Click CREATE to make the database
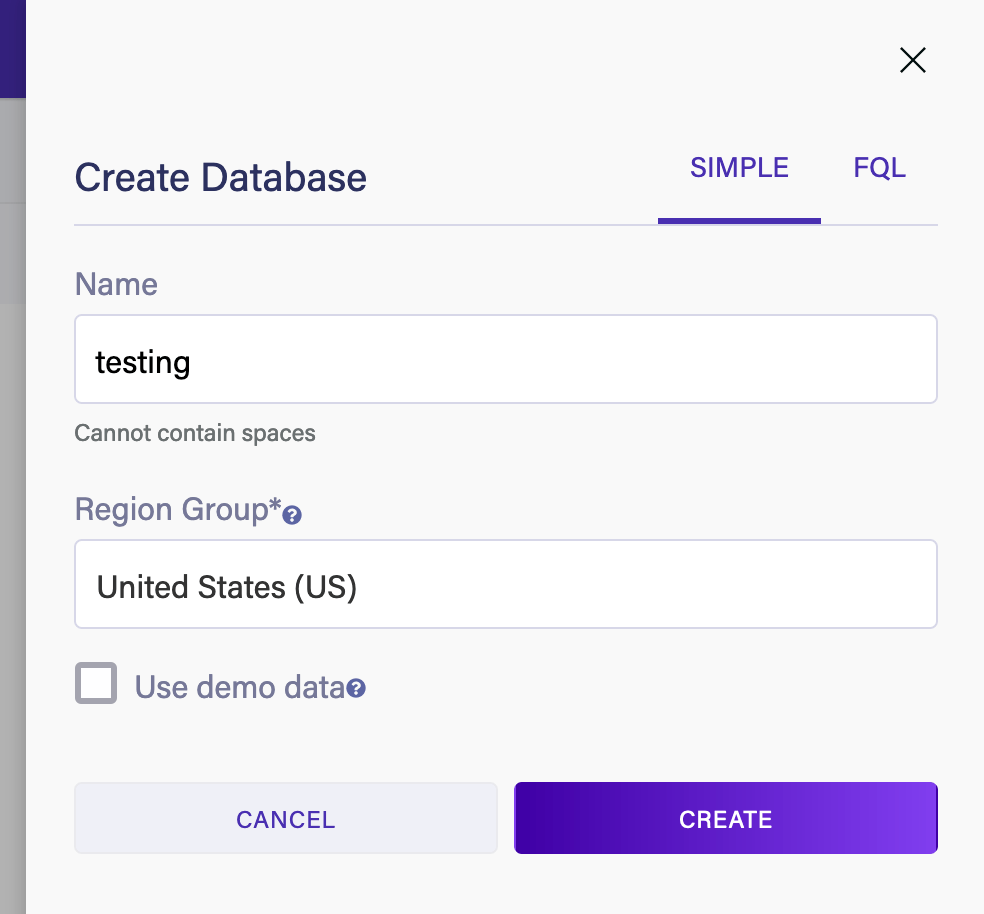The width and height of the screenshot is (984, 914). (725, 819)
